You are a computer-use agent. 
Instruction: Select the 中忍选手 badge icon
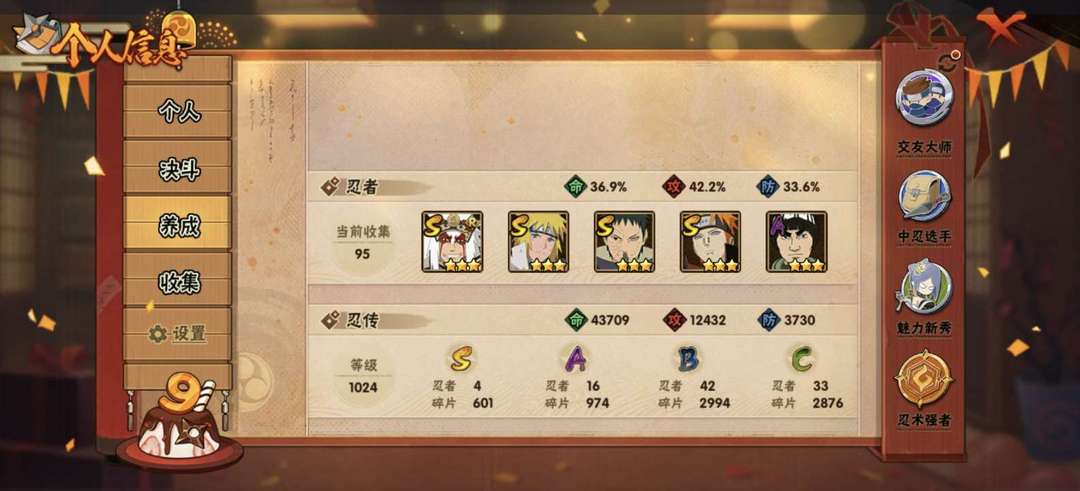point(924,196)
